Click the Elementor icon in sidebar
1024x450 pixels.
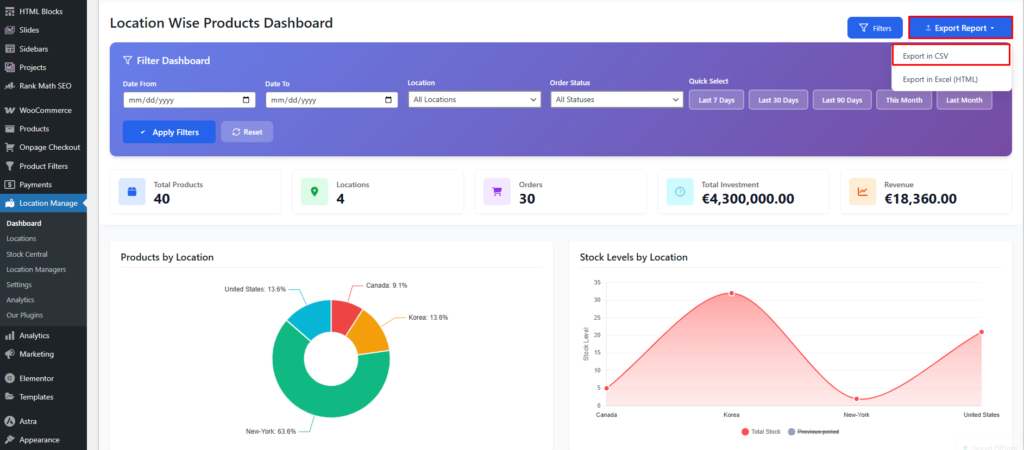click(x=9, y=378)
